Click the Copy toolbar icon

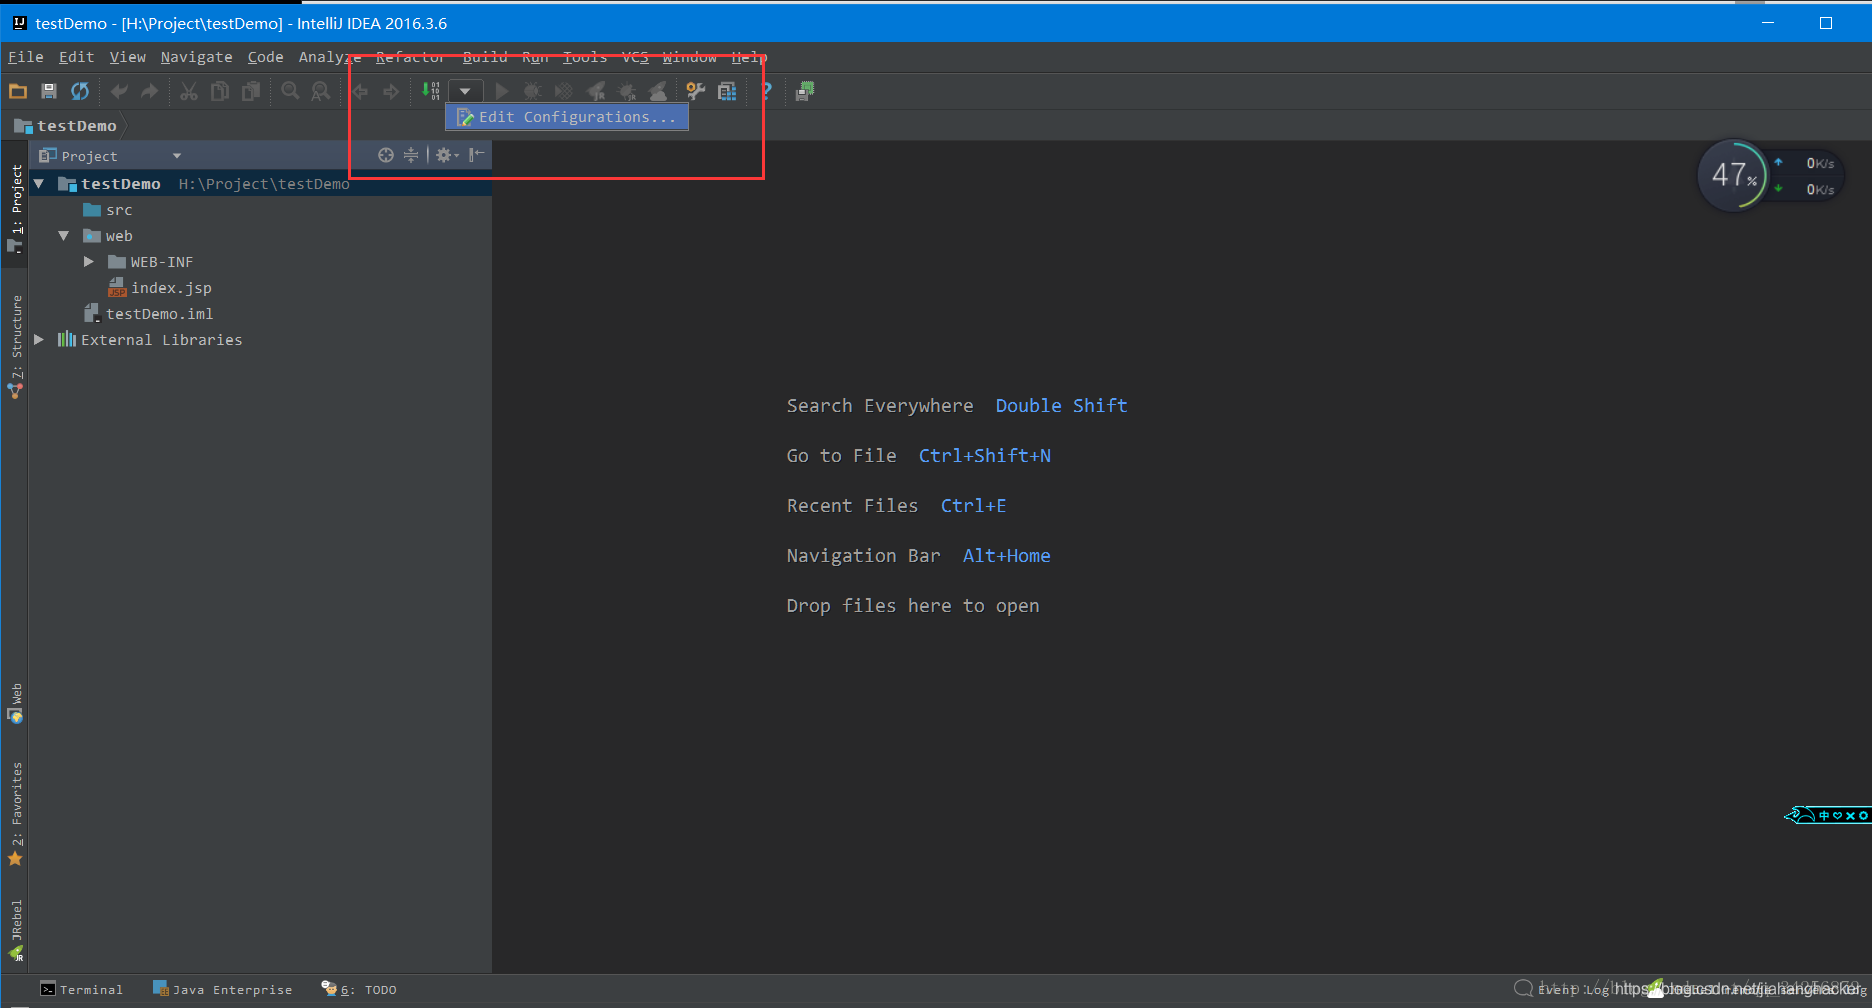pyautogui.click(x=220, y=91)
